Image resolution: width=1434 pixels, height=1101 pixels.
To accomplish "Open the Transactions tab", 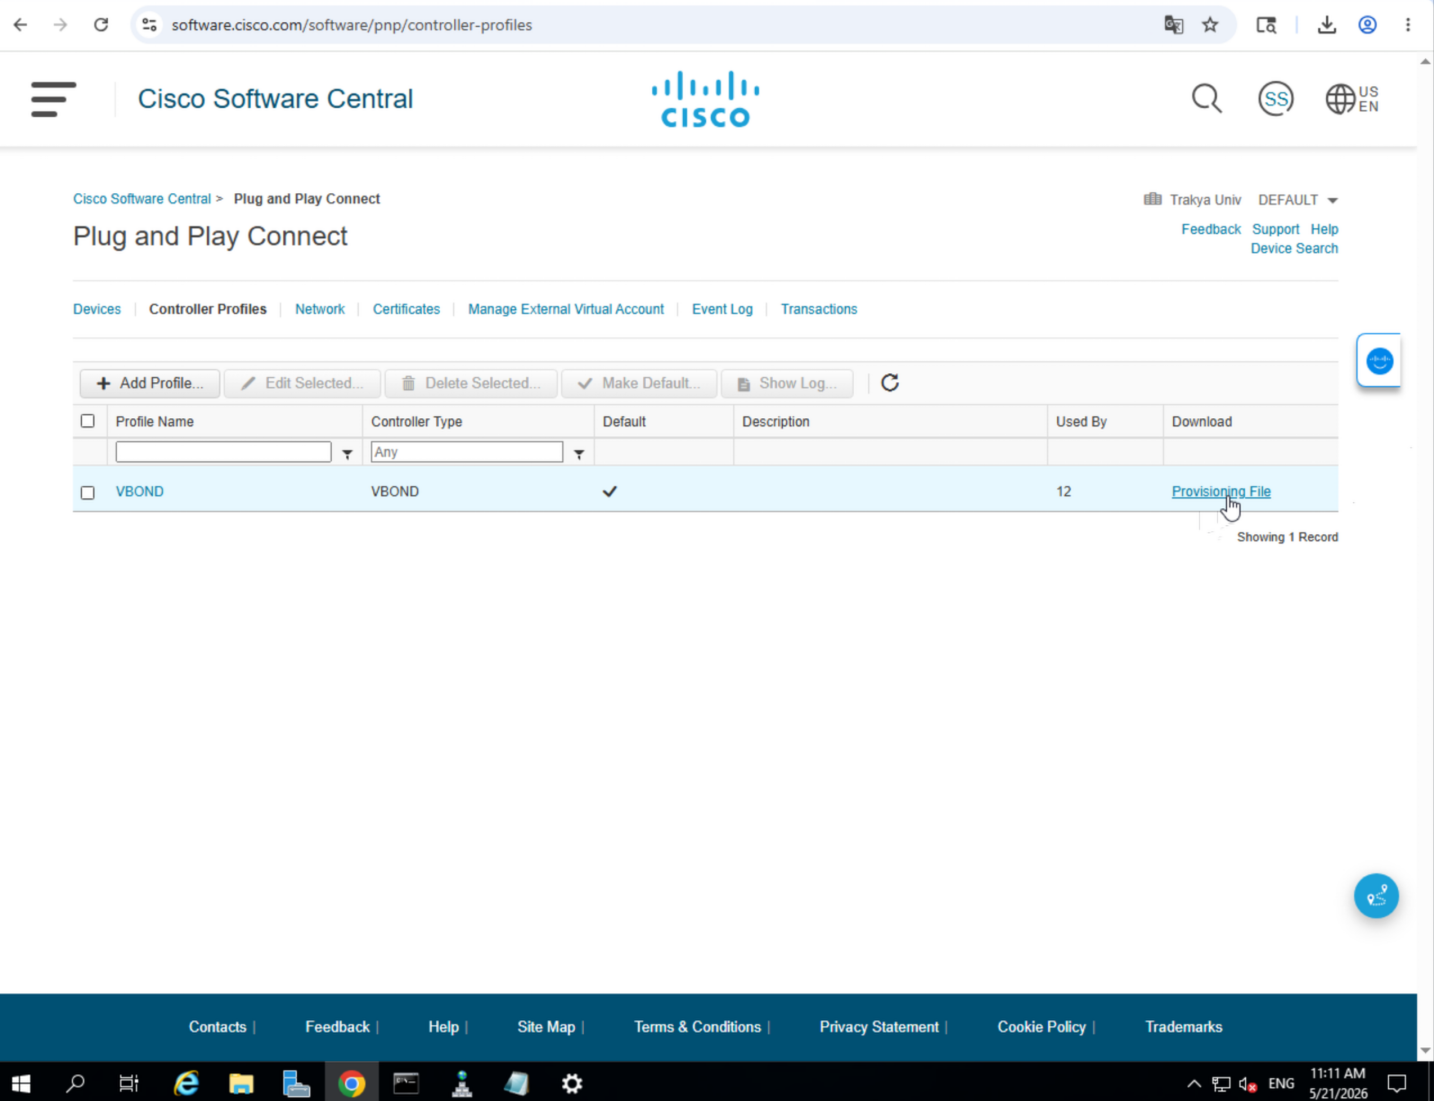I will [x=819, y=309].
